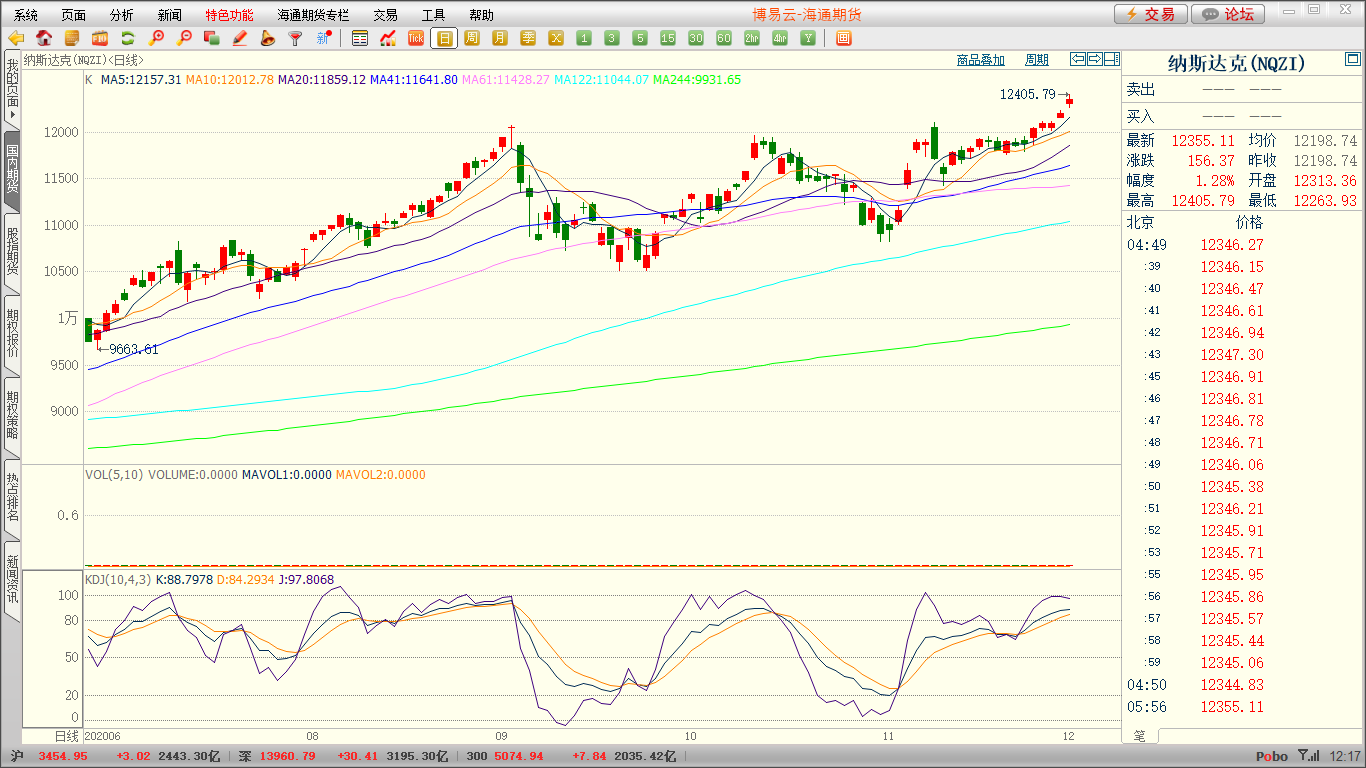Click the F10 info toolbar icon
Image resolution: width=1366 pixels, height=768 pixels.
[100, 38]
